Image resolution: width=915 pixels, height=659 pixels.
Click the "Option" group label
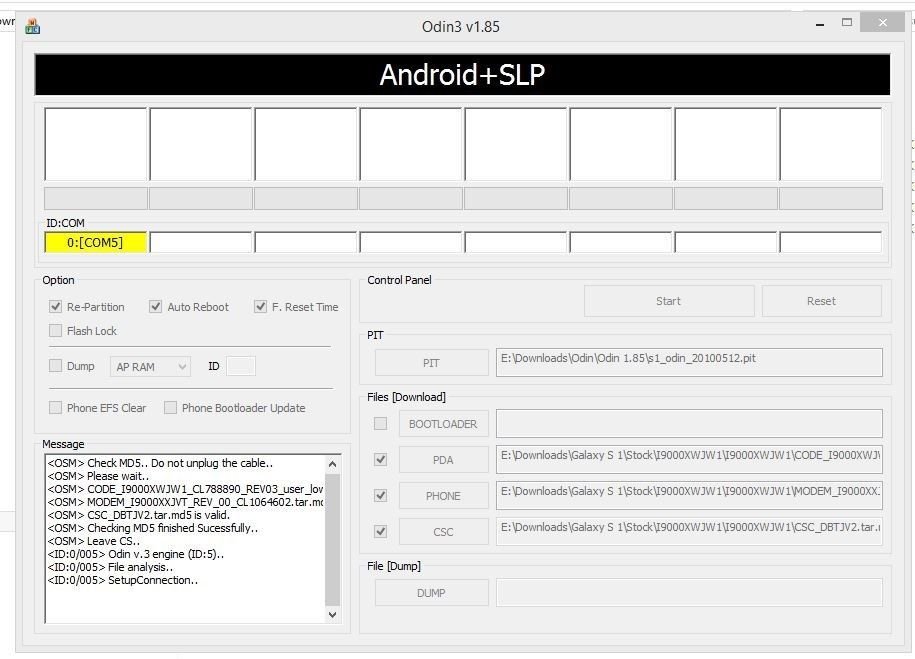coord(58,280)
